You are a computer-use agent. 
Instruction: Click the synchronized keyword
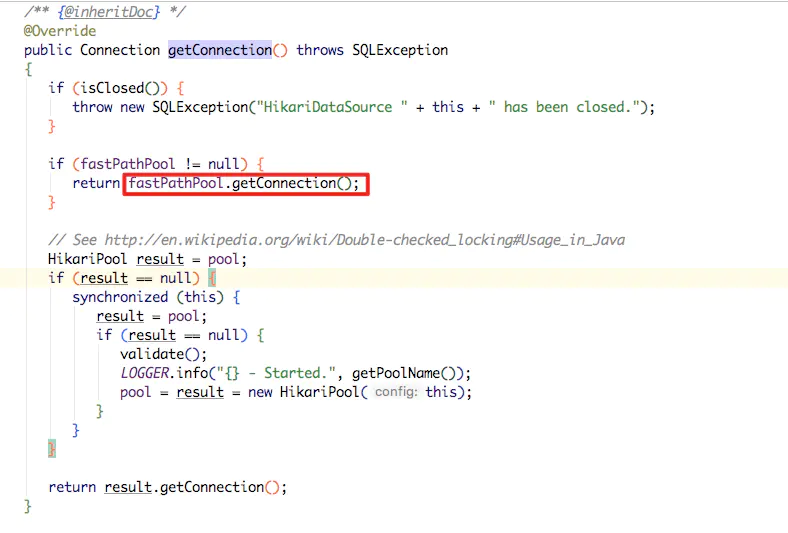[120, 297]
